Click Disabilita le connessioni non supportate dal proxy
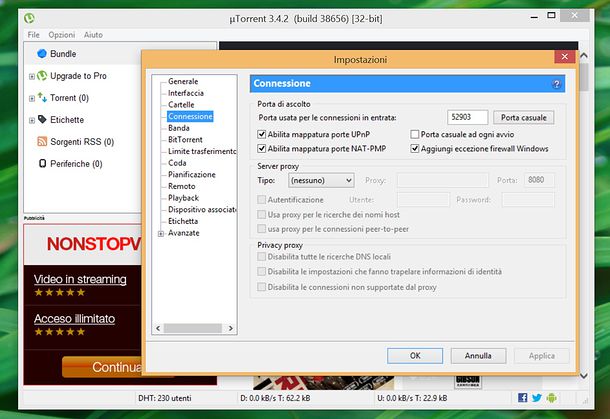This screenshot has width=610, height=419. 261,287
